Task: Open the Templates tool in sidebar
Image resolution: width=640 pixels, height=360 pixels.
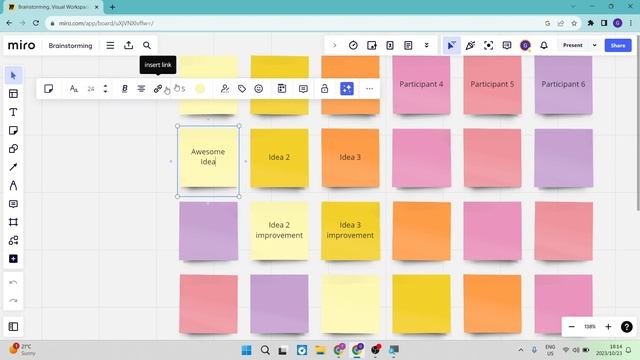Action: pos(13,94)
